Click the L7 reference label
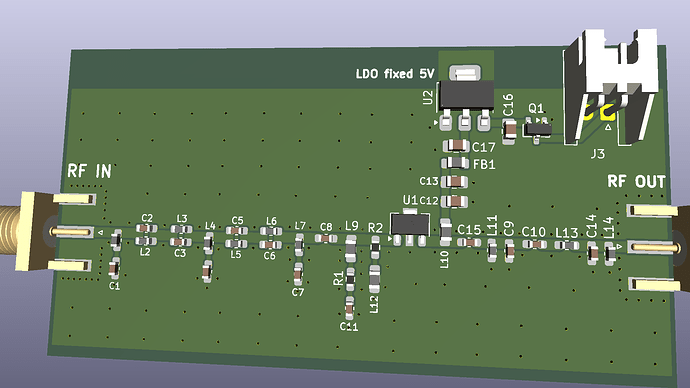This screenshot has width=690, height=388. coord(300,226)
